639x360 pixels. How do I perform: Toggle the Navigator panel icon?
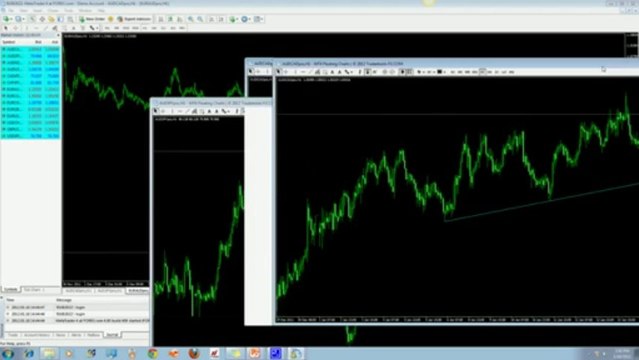(x=51, y=19)
